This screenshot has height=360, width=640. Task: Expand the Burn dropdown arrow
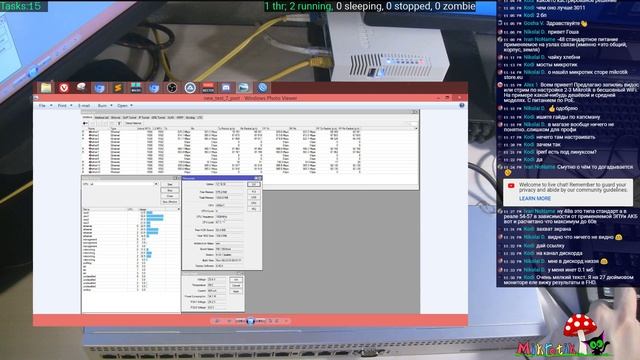pos(111,106)
